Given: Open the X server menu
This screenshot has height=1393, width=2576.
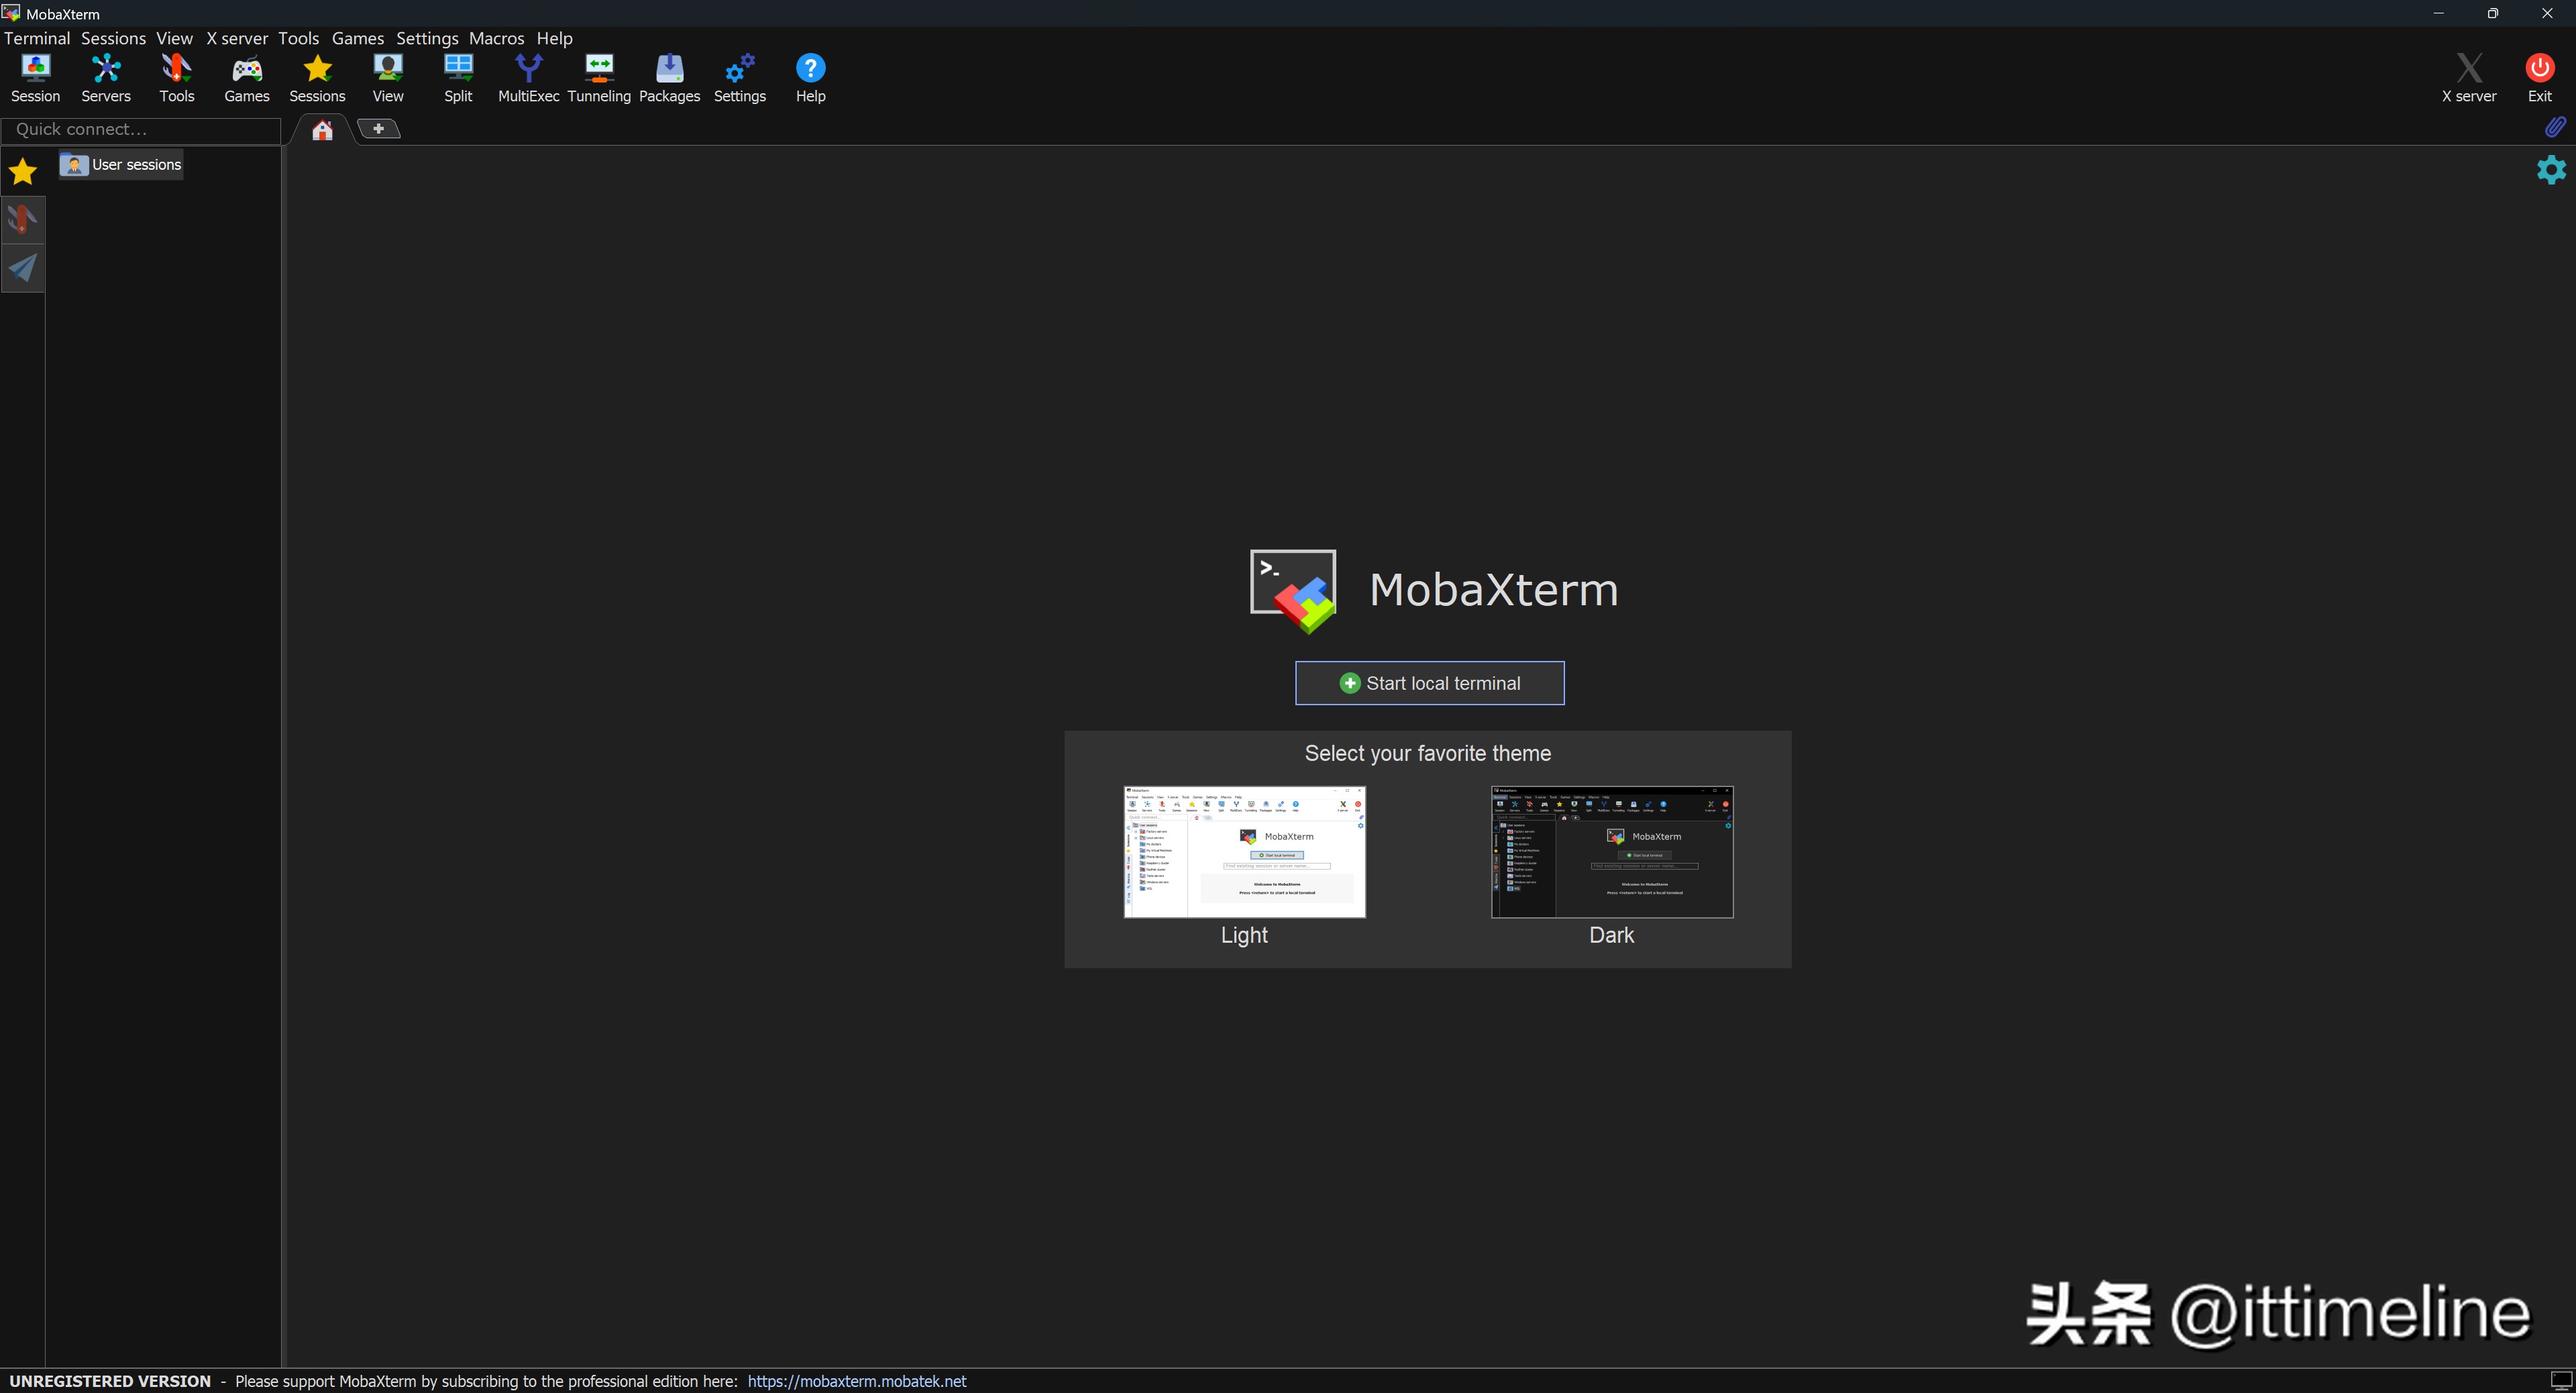Looking at the screenshot, I should point(237,38).
